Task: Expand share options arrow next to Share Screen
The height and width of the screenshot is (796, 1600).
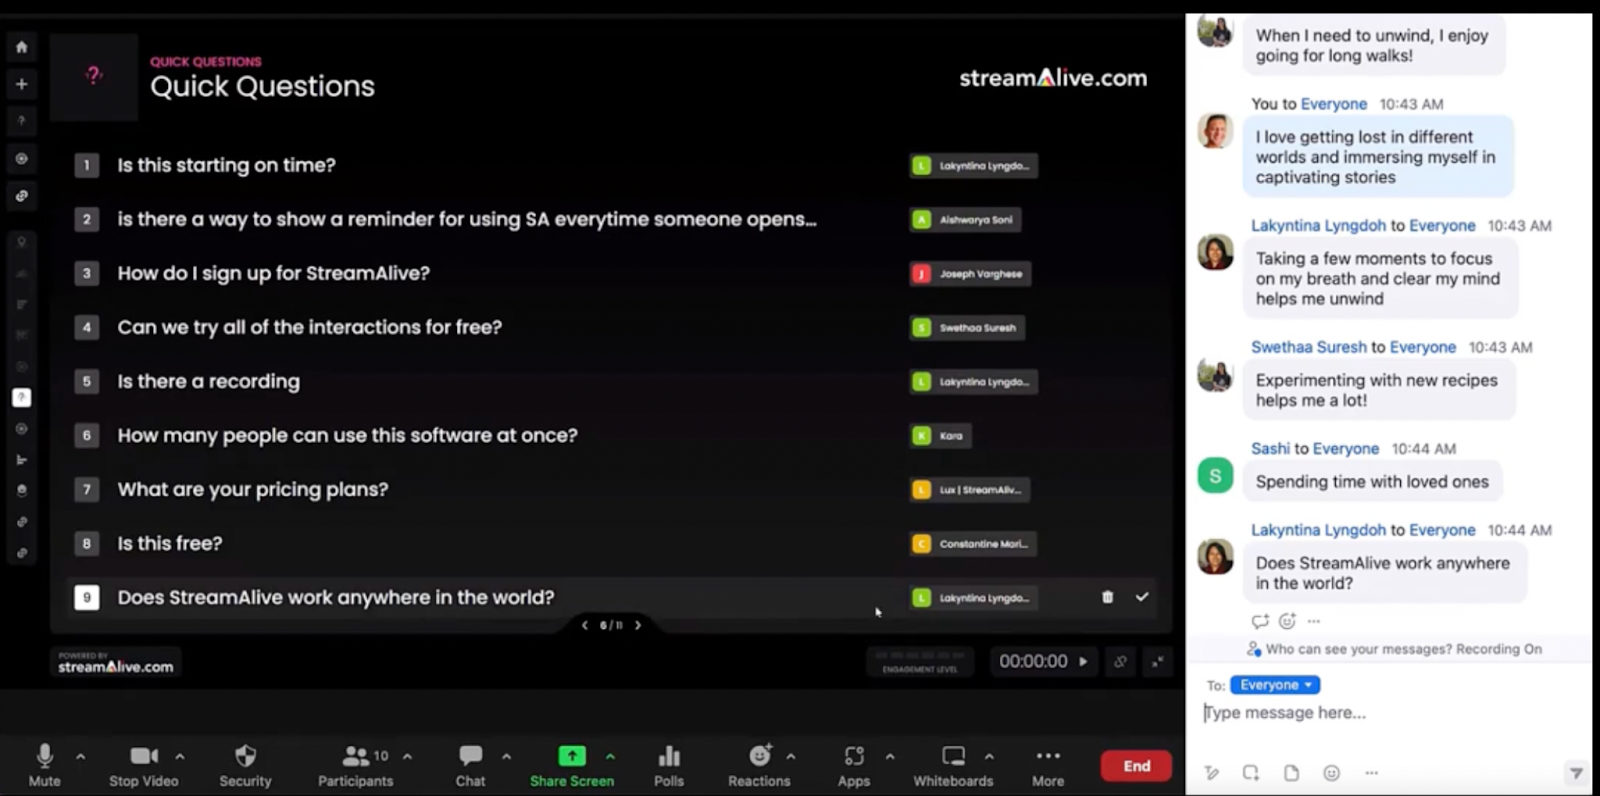Action: 610,756
